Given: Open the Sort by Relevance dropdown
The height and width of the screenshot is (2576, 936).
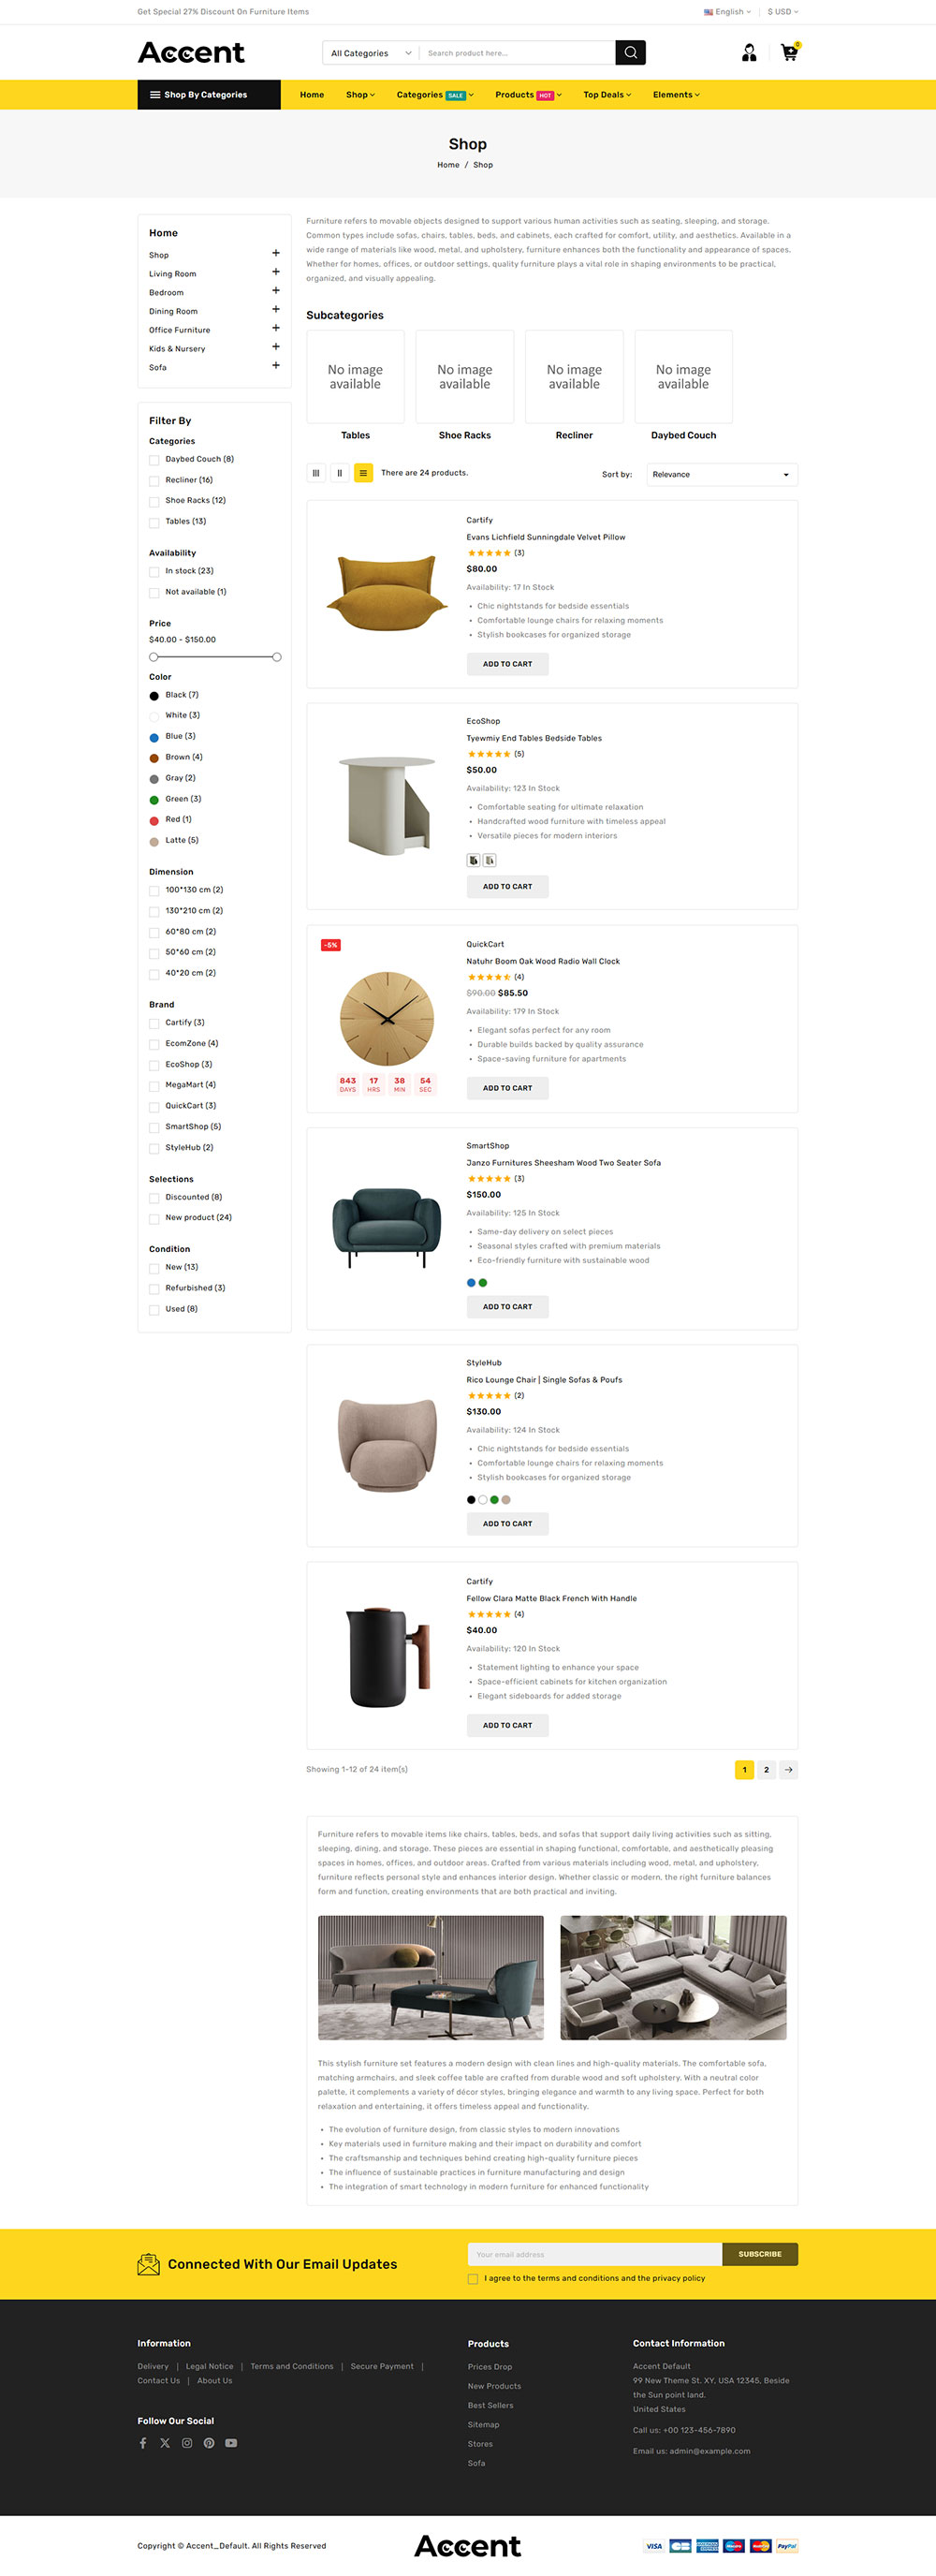Looking at the screenshot, I should click(722, 474).
